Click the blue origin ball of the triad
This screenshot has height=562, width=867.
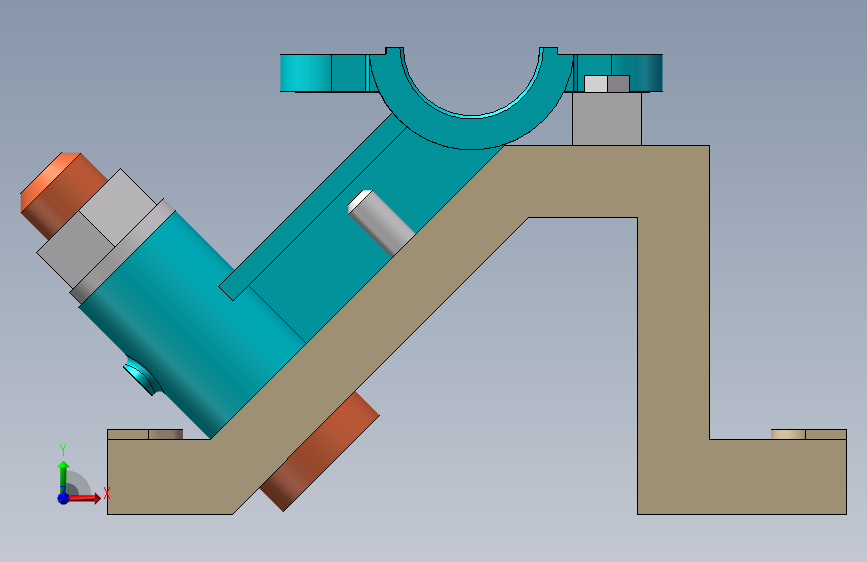[x=63, y=498]
